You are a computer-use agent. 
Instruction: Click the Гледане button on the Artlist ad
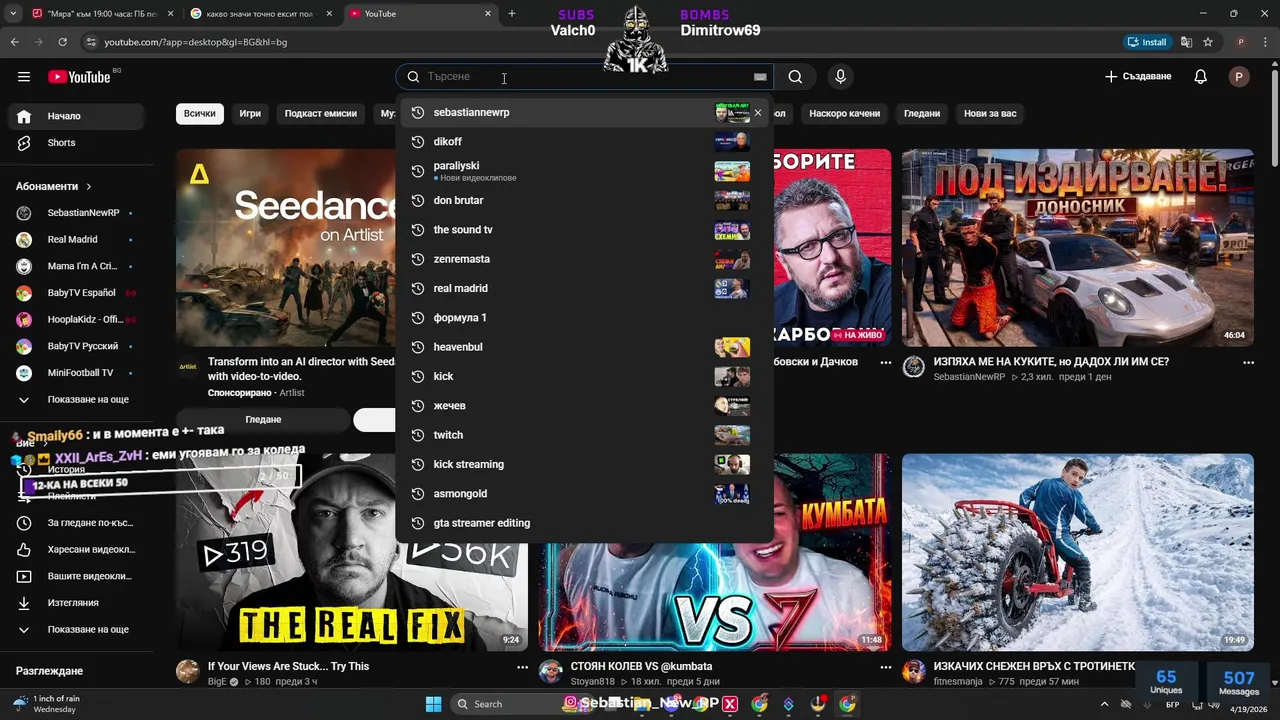[263, 420]
